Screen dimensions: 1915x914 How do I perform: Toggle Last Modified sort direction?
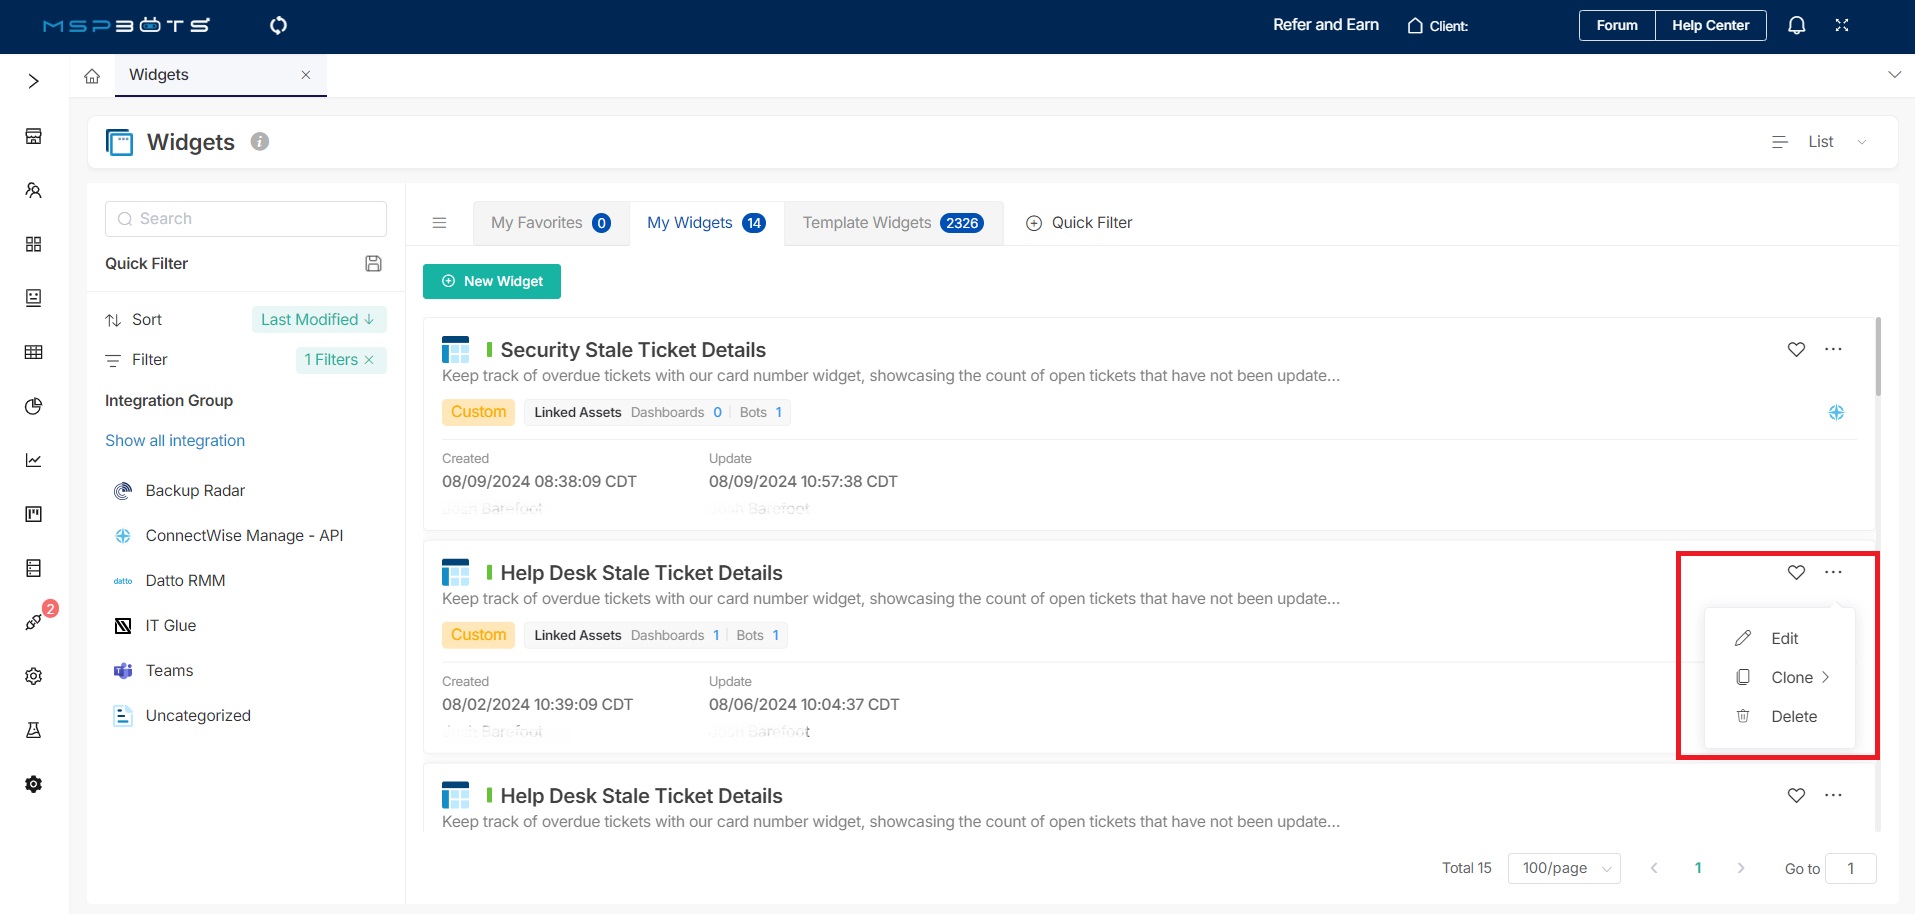point(318,320)
